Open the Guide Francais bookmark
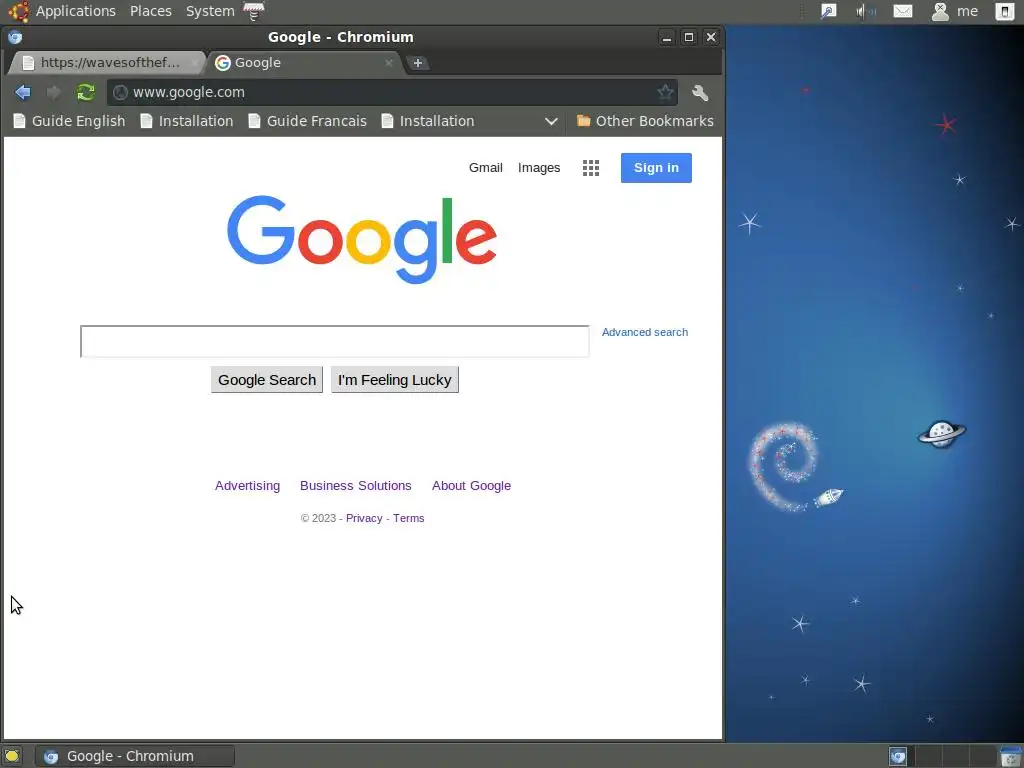The width and height of the screenshot is (1024, 768). pos(308,121)
